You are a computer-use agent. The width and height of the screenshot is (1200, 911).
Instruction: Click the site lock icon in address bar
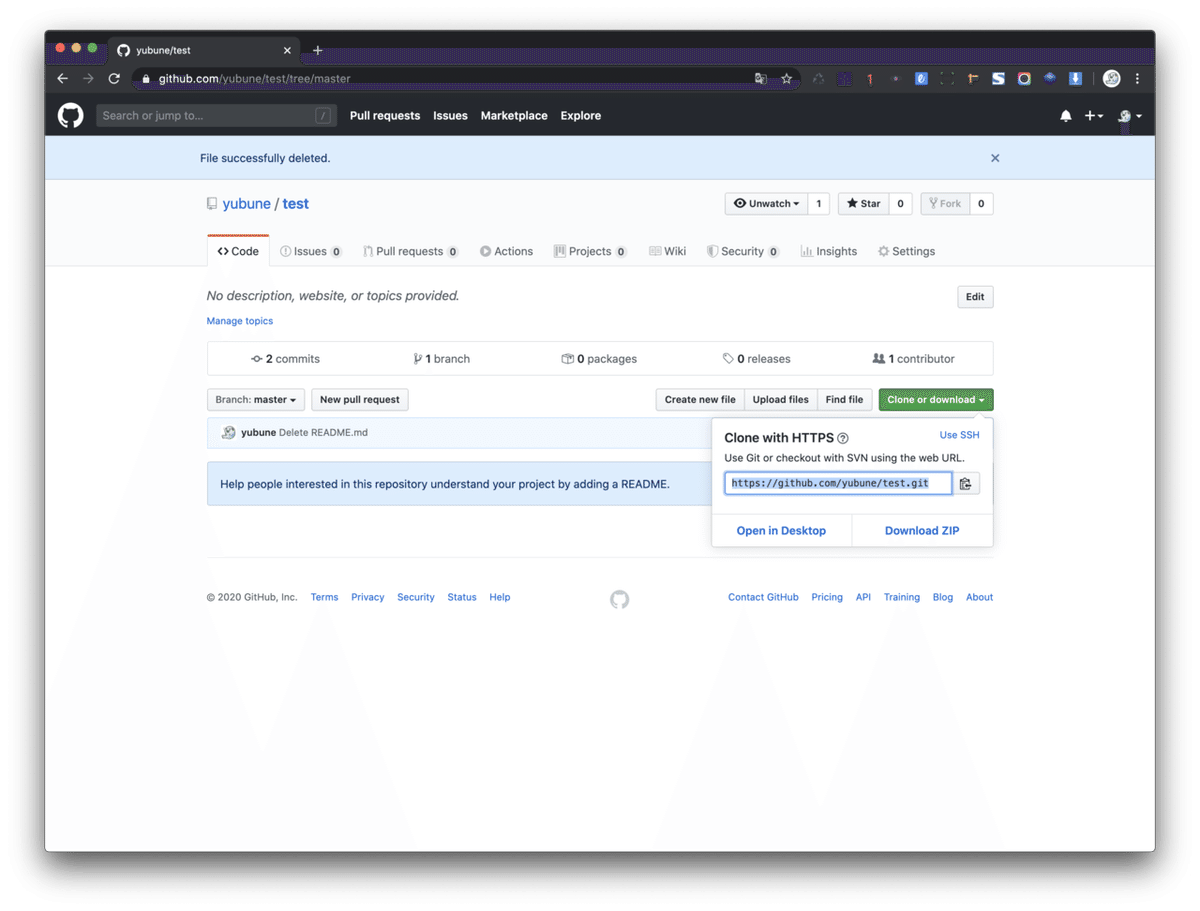[x=146, y=78]
